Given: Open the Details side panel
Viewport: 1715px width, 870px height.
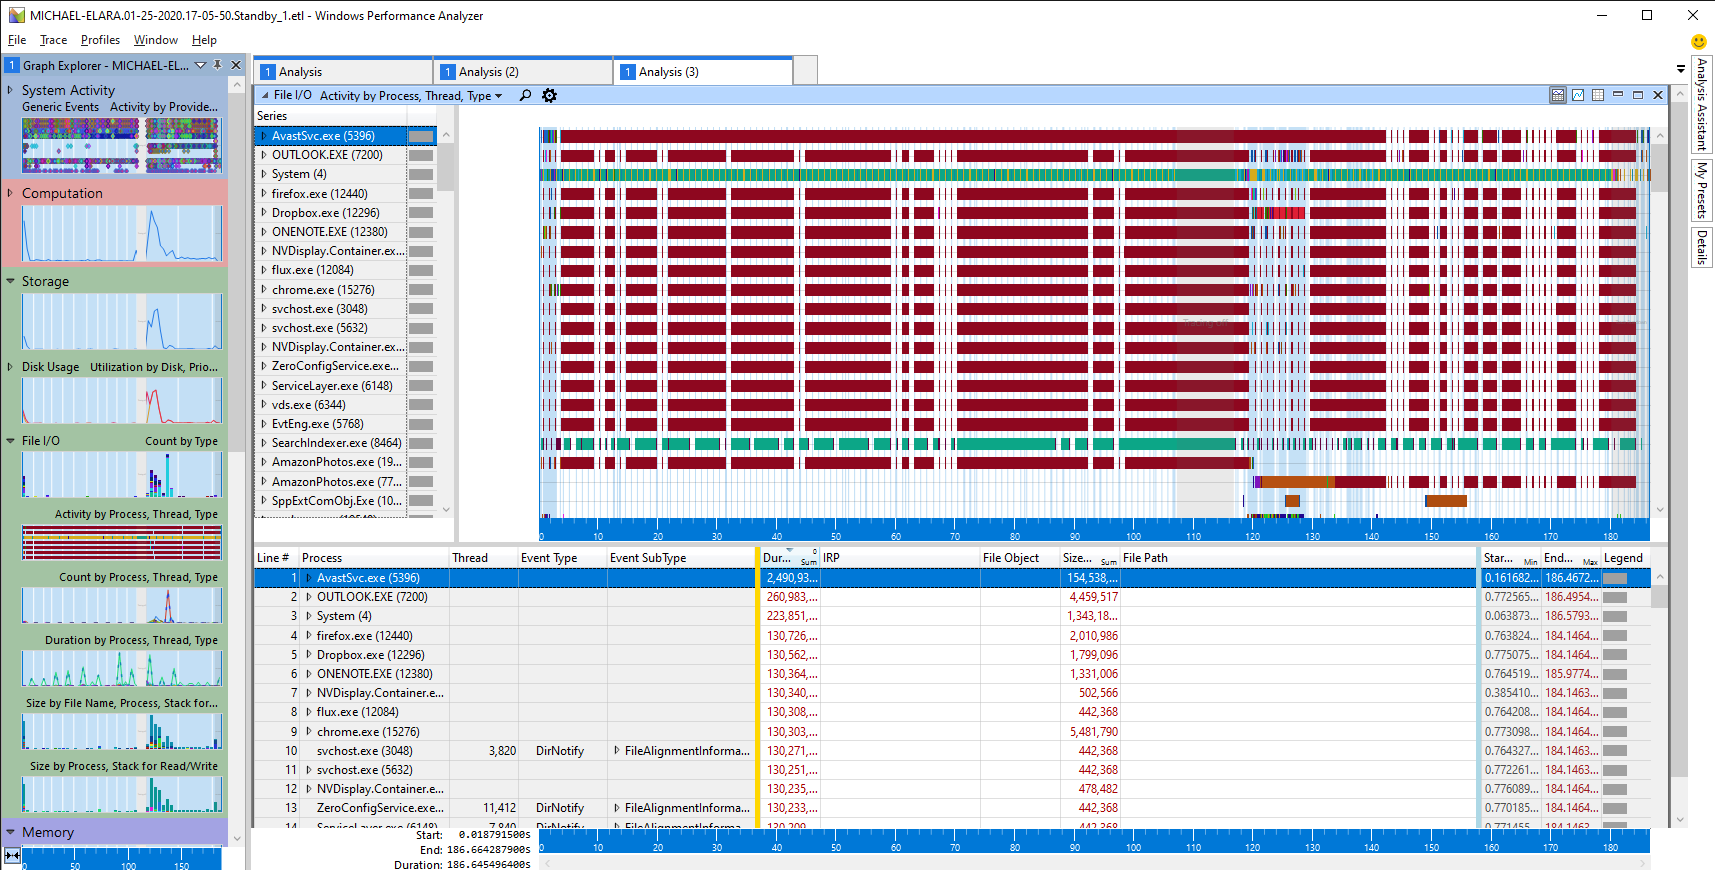Looking at the screenshot, I should pyautogui.click(x=1701, y=247).
